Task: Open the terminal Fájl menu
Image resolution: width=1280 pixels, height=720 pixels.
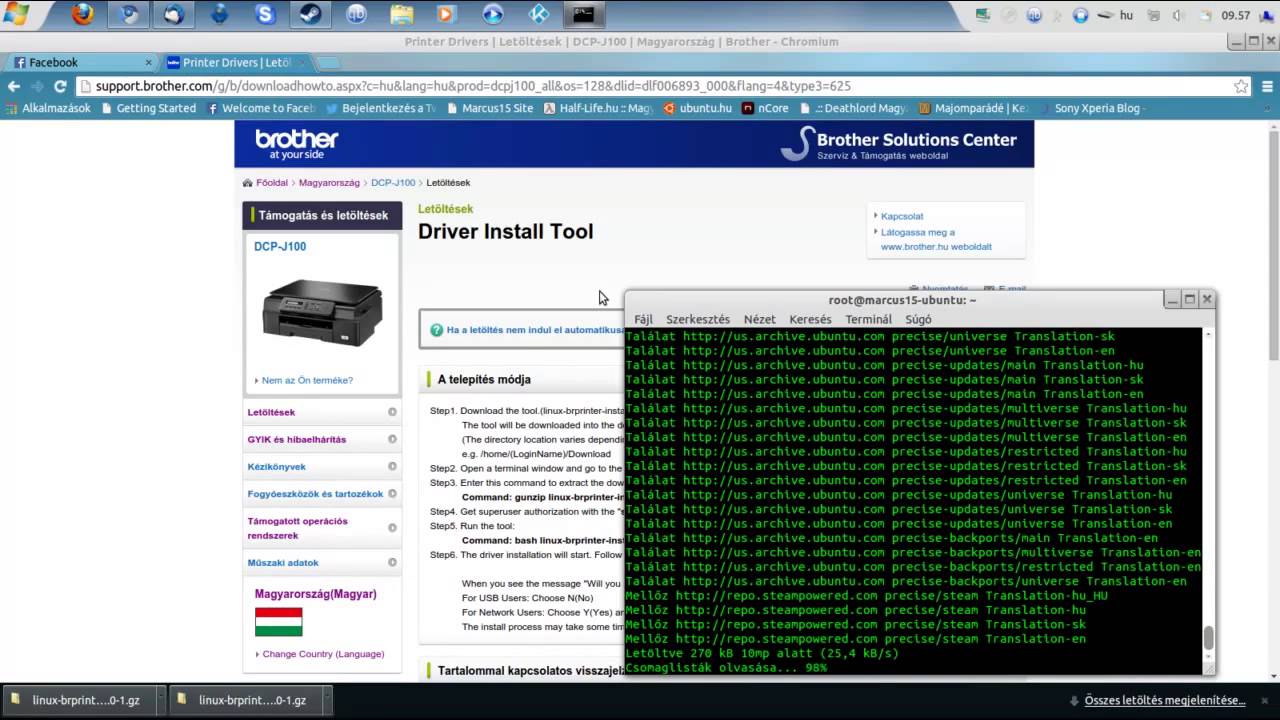Action: 643,319
